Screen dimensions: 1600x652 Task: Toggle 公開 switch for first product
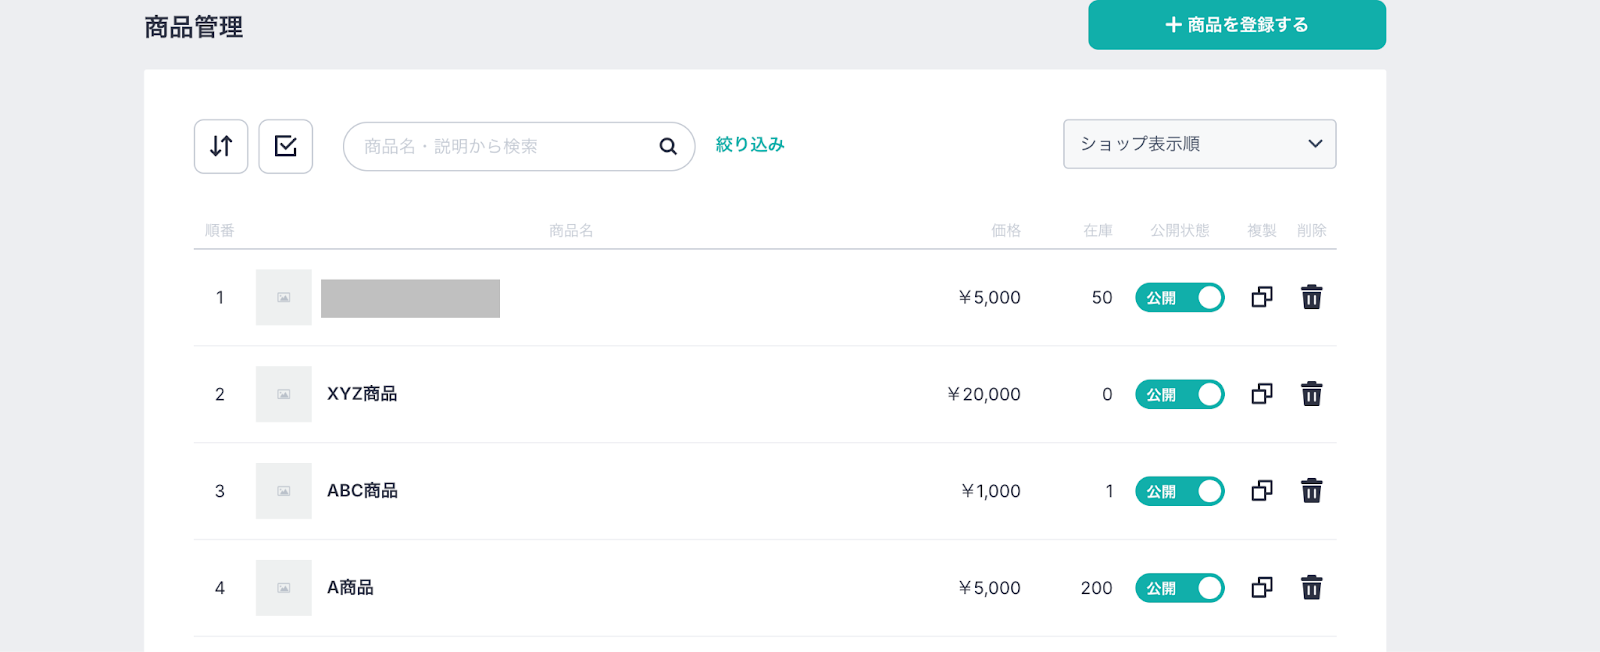pos(1180,298)
